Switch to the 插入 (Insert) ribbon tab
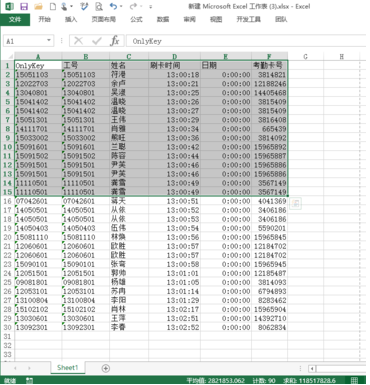The image size is (370, 385). [x=71, y=19]
